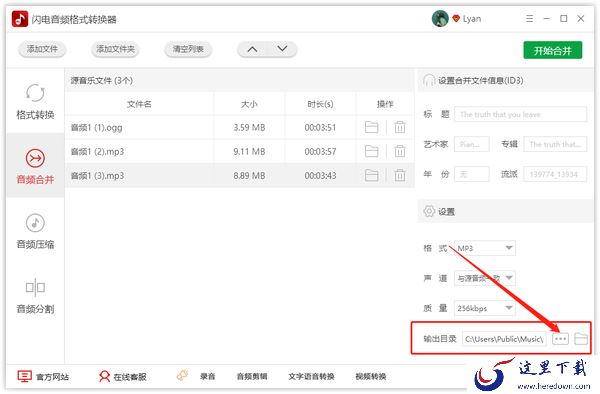Viewport: 600px width, 394px height.
Task: Open folder for 音频1 (3).mp3
Action: (x=371, y=175)
